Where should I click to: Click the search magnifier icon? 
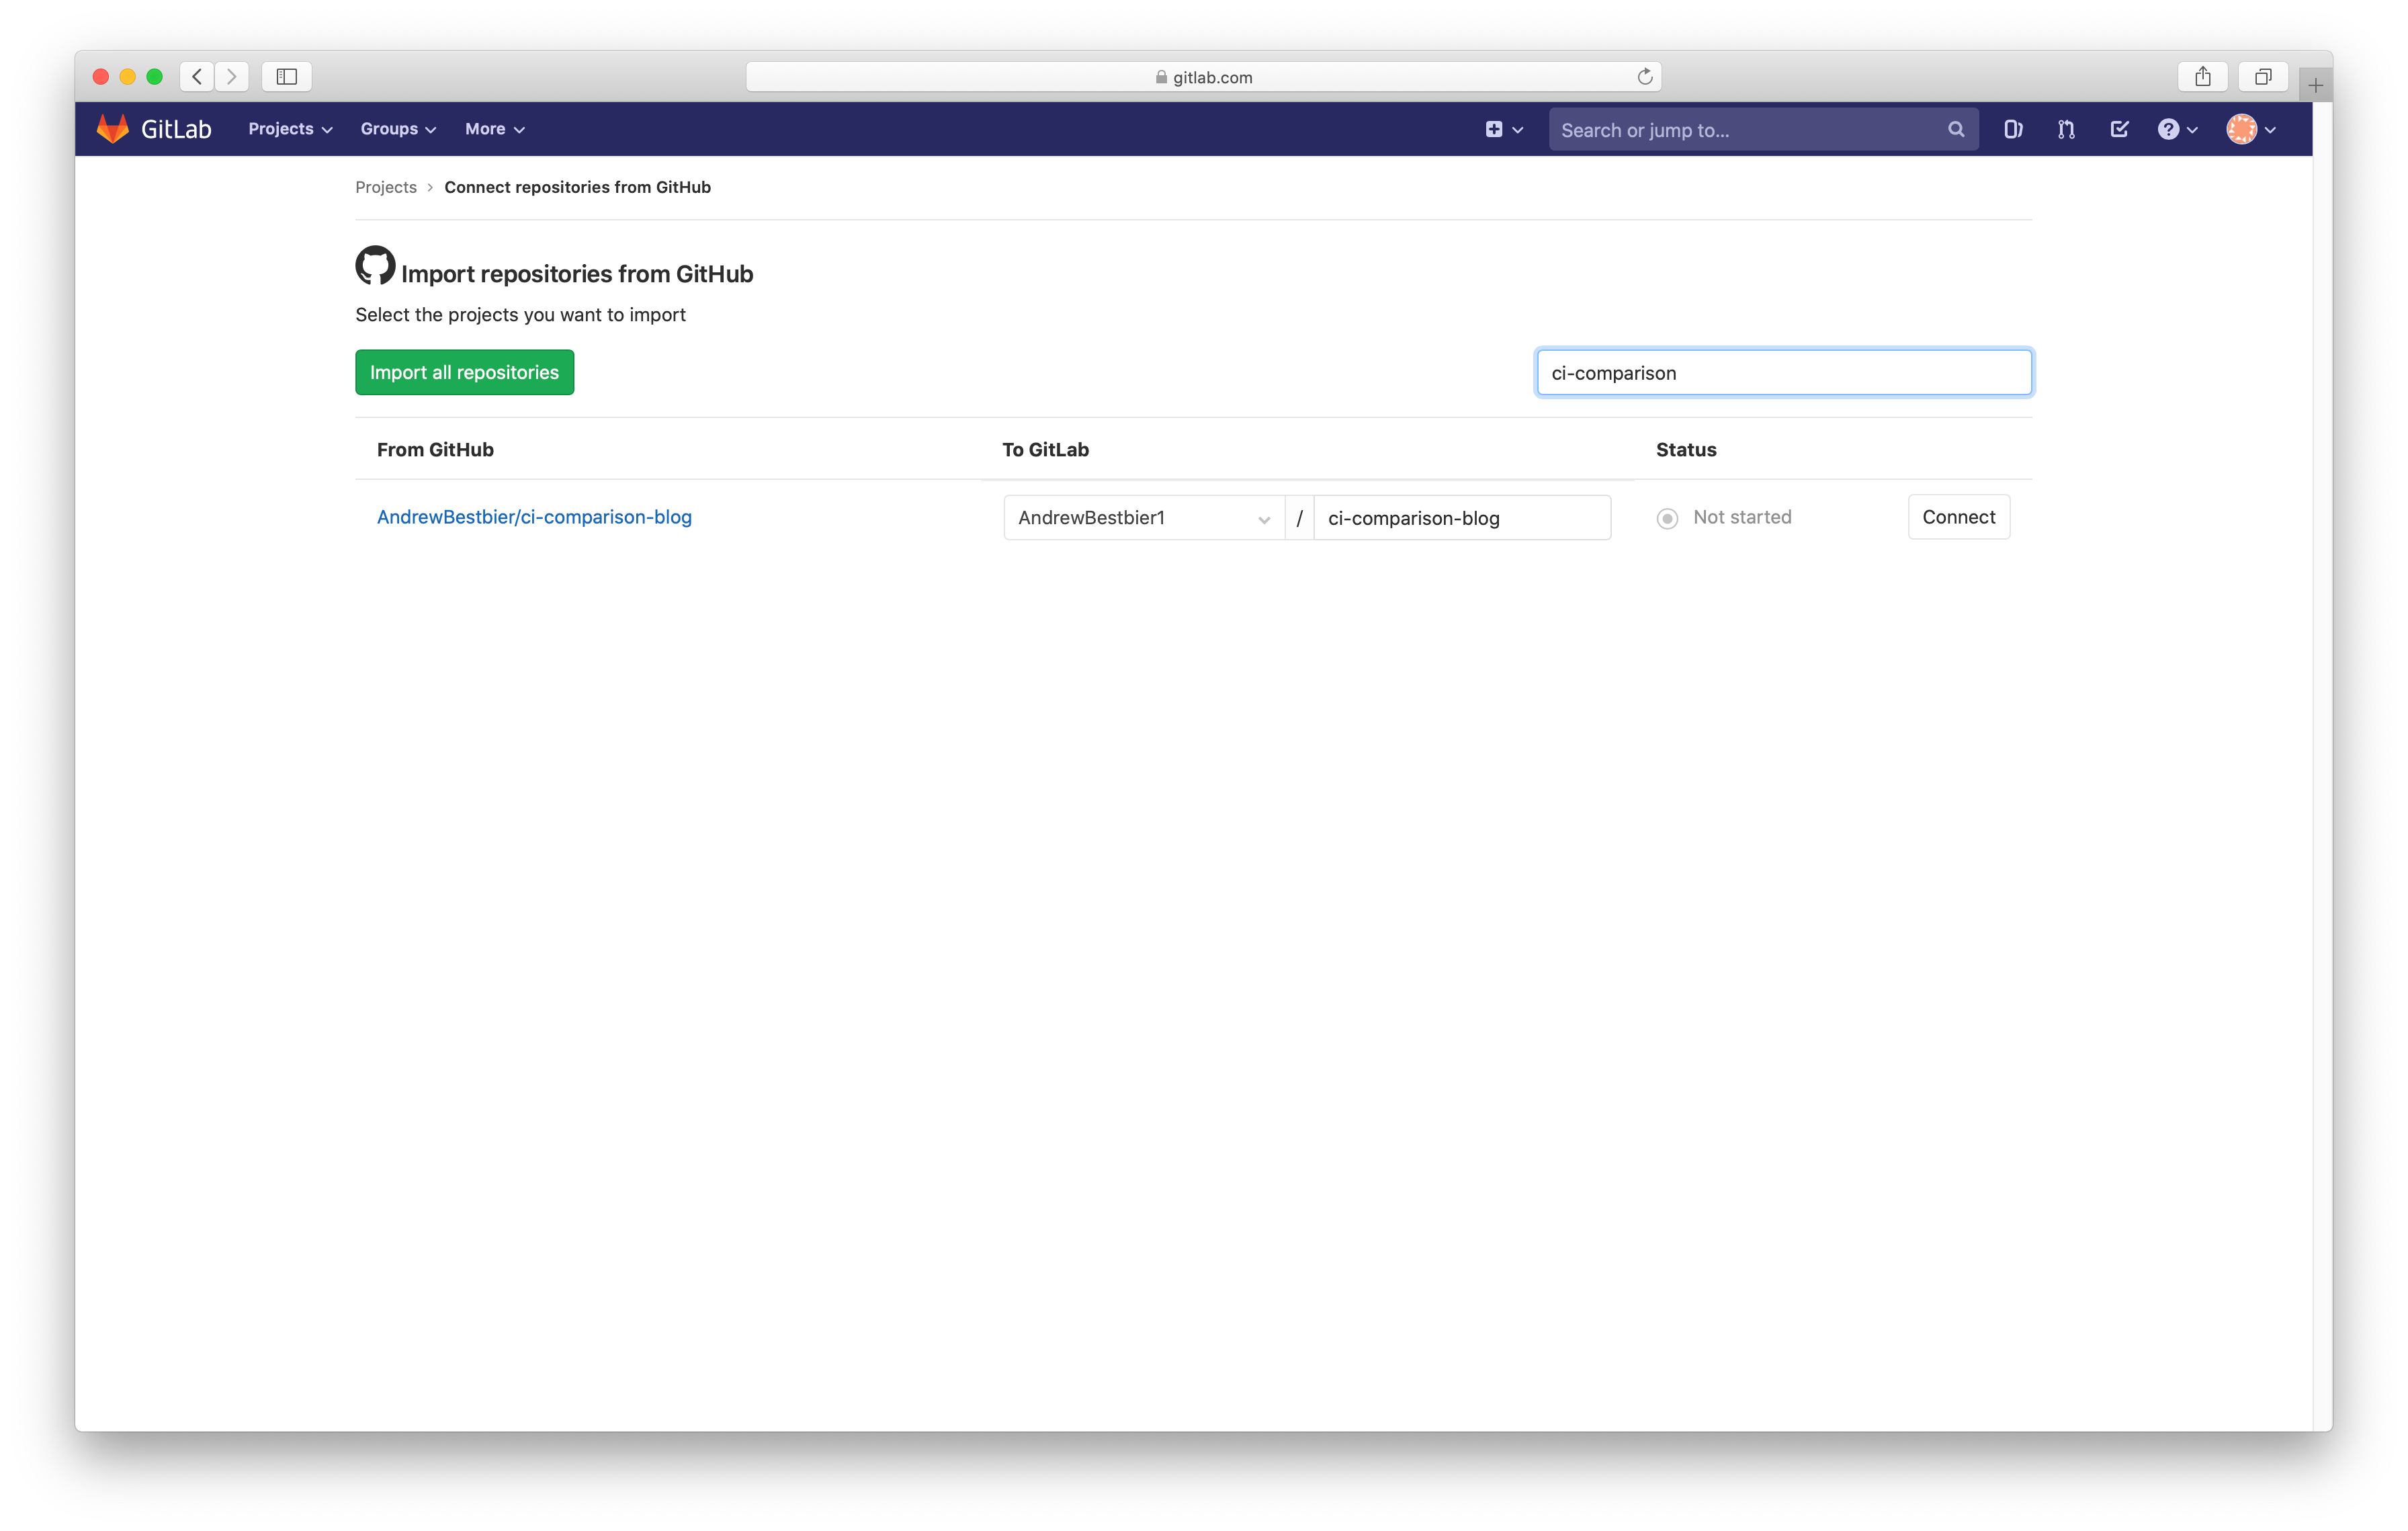tap(1956, 129)
